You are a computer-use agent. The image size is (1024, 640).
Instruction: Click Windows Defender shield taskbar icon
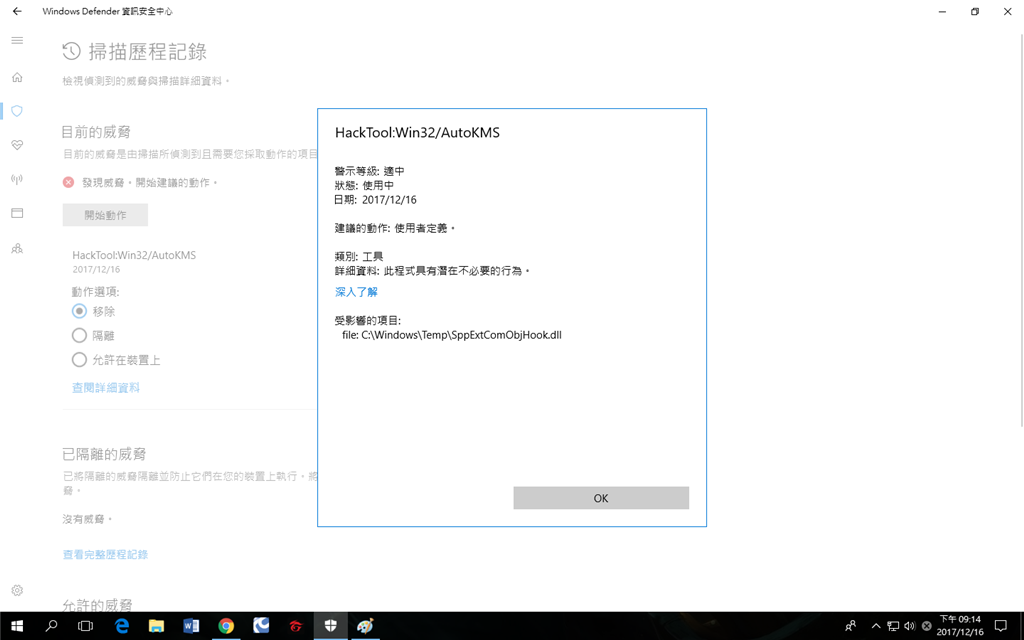(330, 626)
